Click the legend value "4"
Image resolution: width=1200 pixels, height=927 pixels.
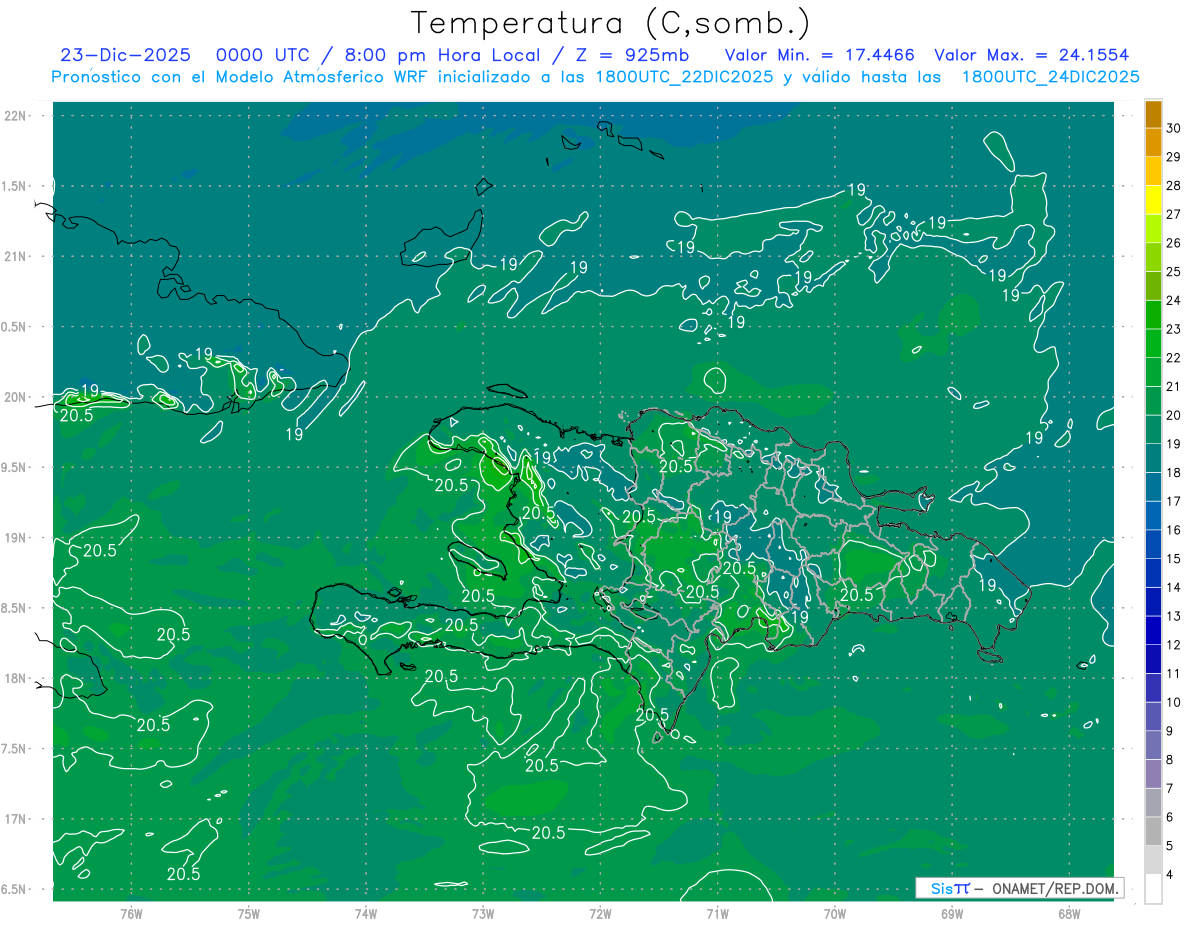(x=1170, y=875)
